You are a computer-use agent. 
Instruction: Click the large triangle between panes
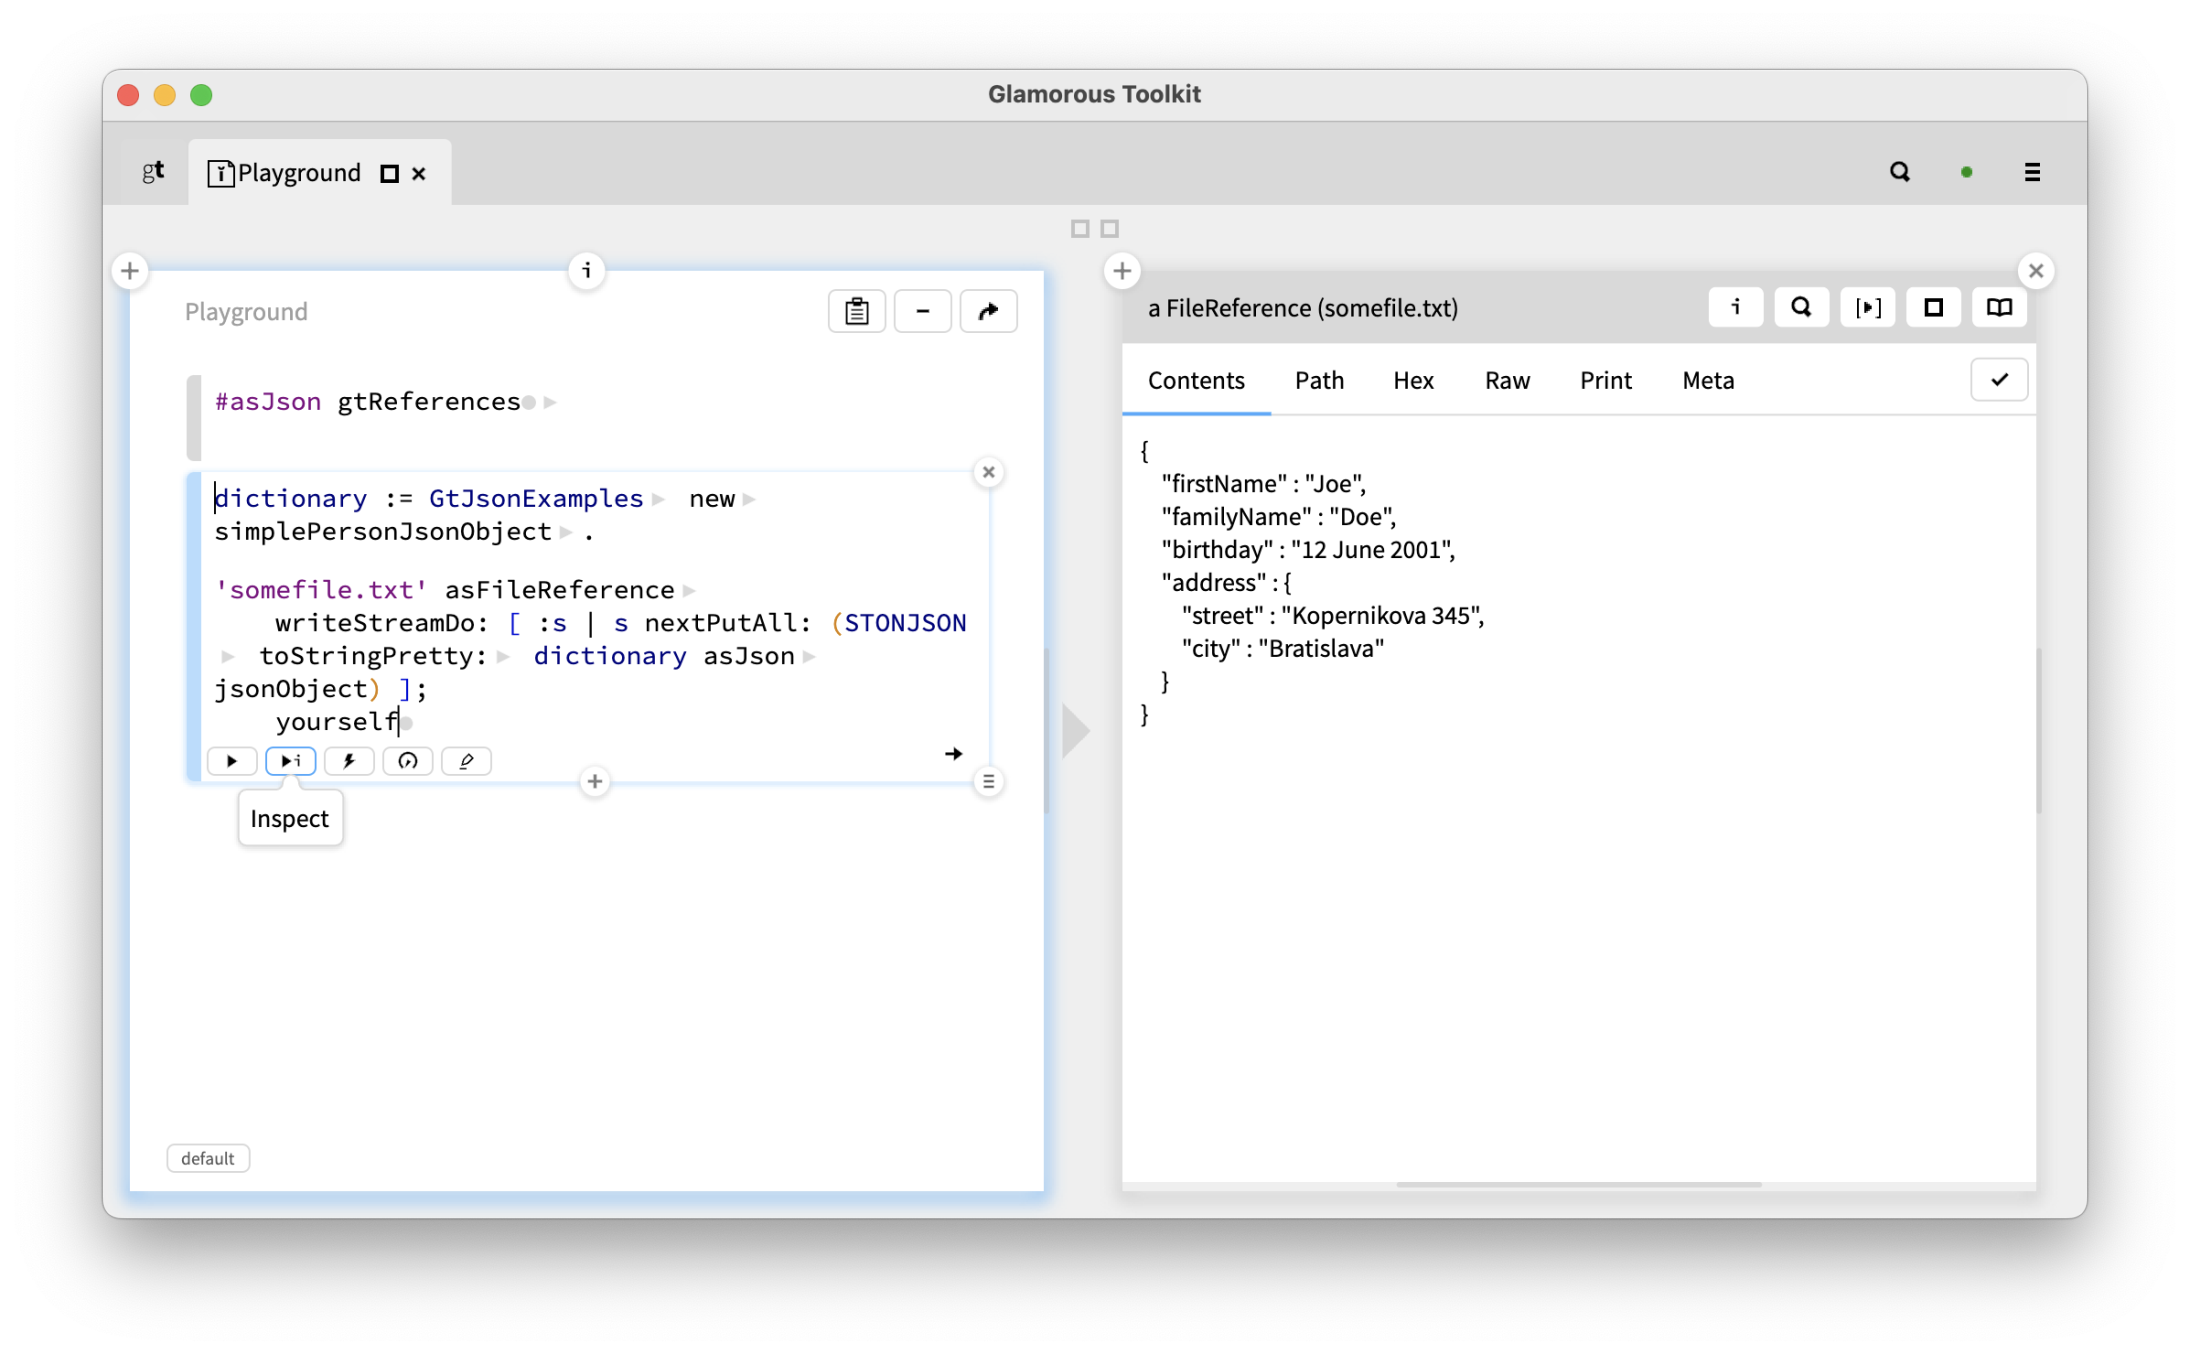pyautogui.click(x=1075, y=730)
